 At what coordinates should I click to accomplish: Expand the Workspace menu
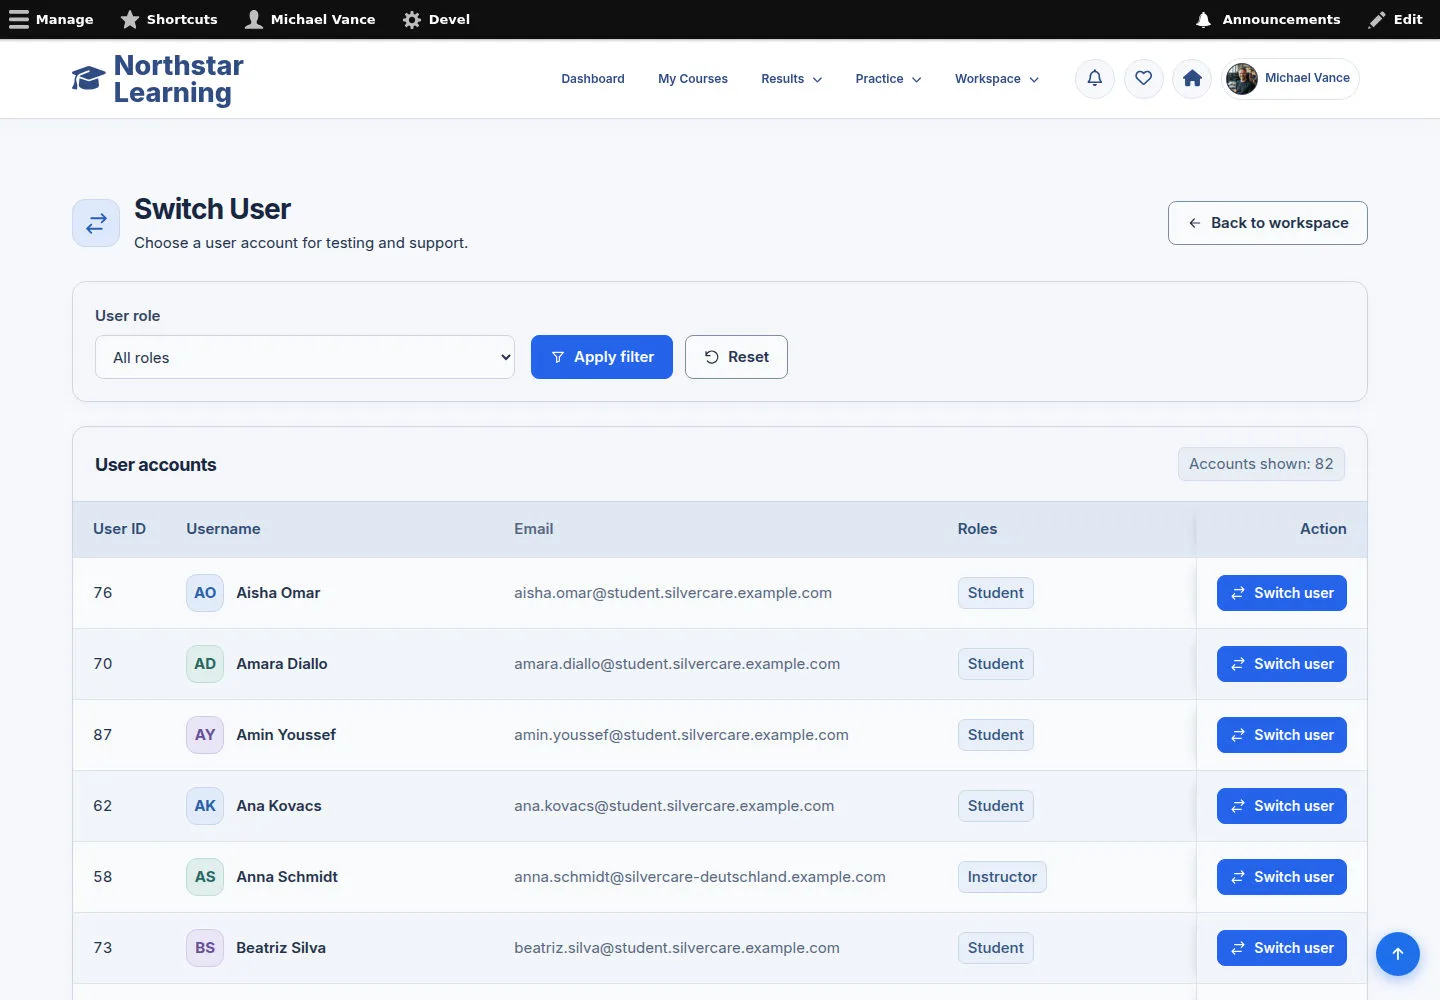pos(997,79)
